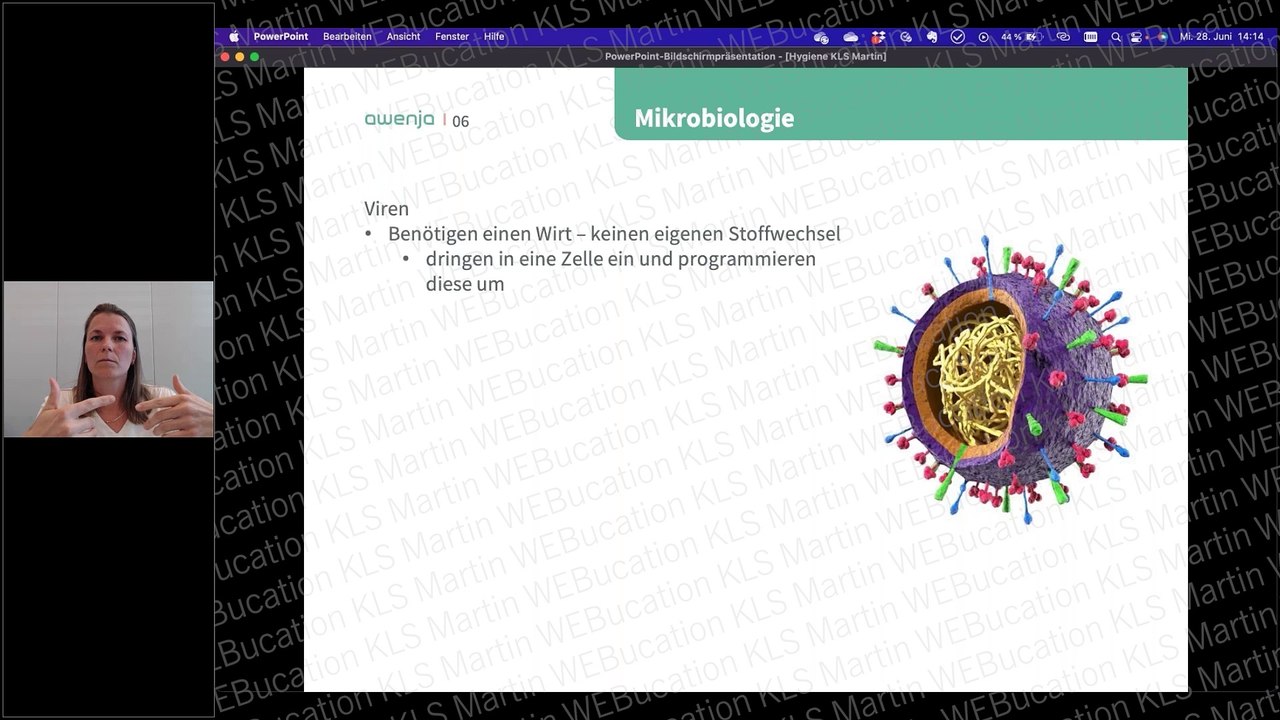Click bullet 'Benötigen einen Wirt' line

pos(614,234)
